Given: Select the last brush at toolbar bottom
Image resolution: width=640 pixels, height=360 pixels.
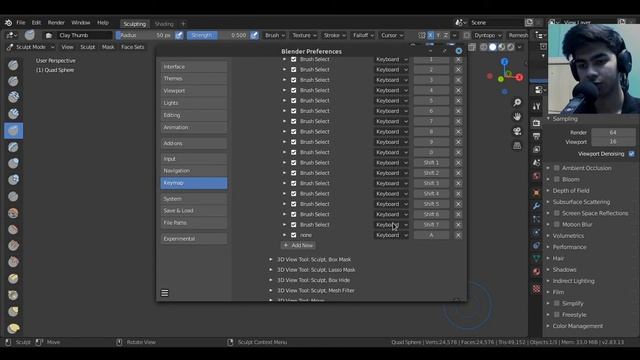Looking at the screenshot, I should 13,328.
